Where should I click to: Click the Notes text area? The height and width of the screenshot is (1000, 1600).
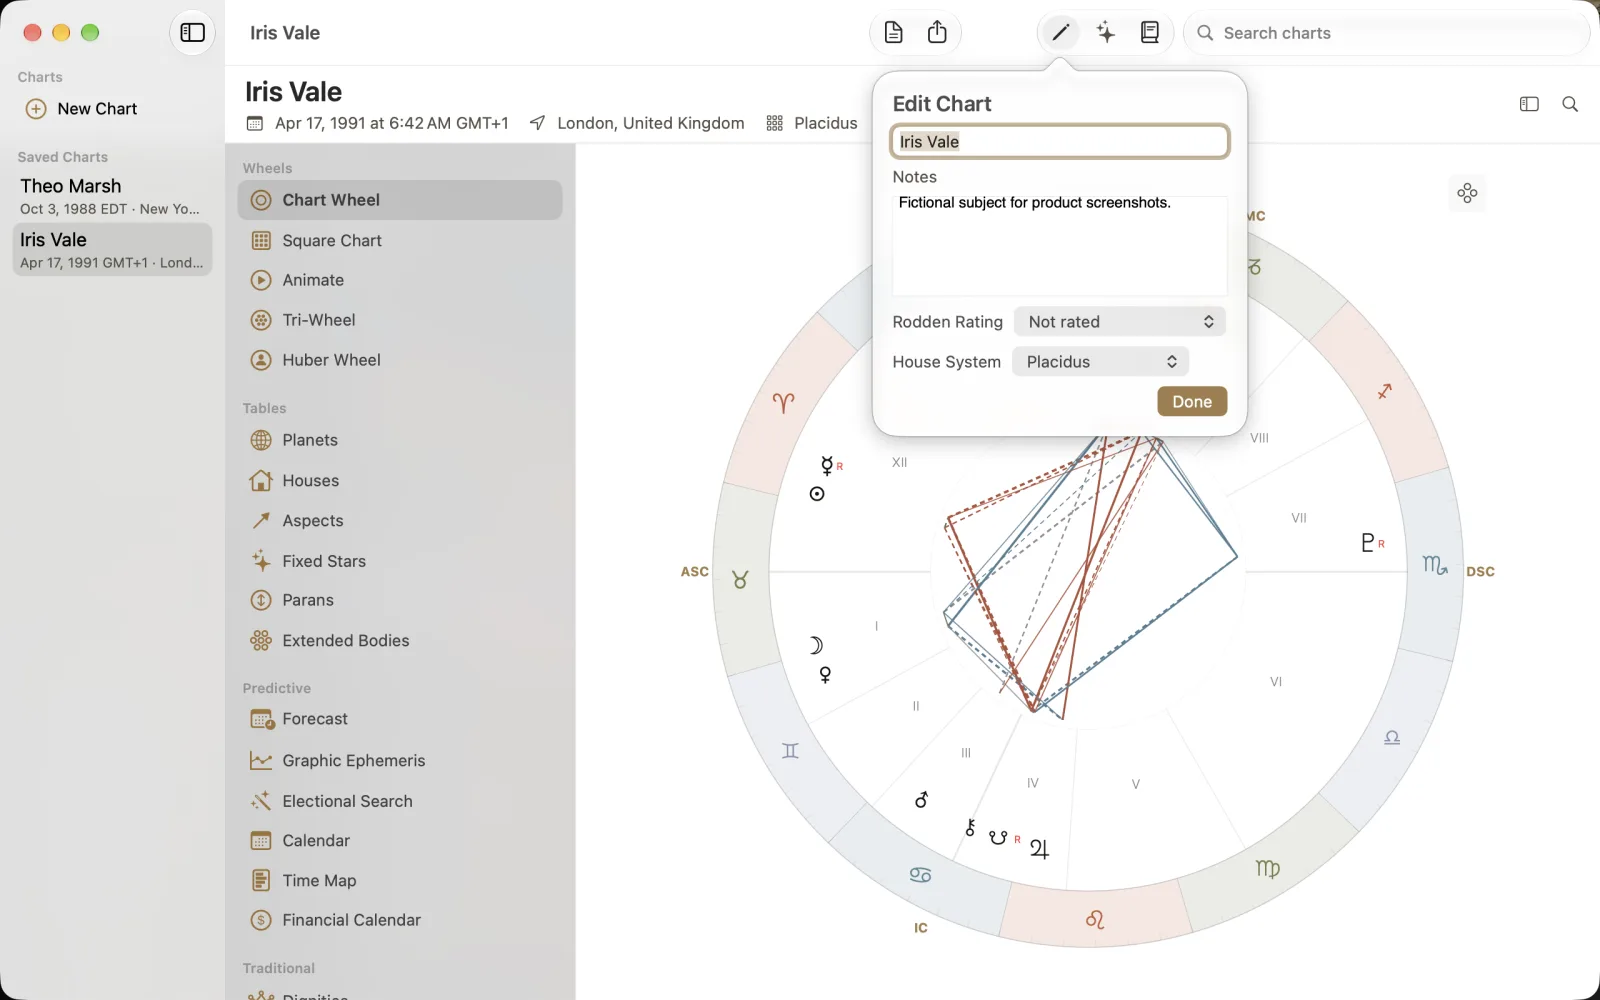click(x=1060, y=246)
